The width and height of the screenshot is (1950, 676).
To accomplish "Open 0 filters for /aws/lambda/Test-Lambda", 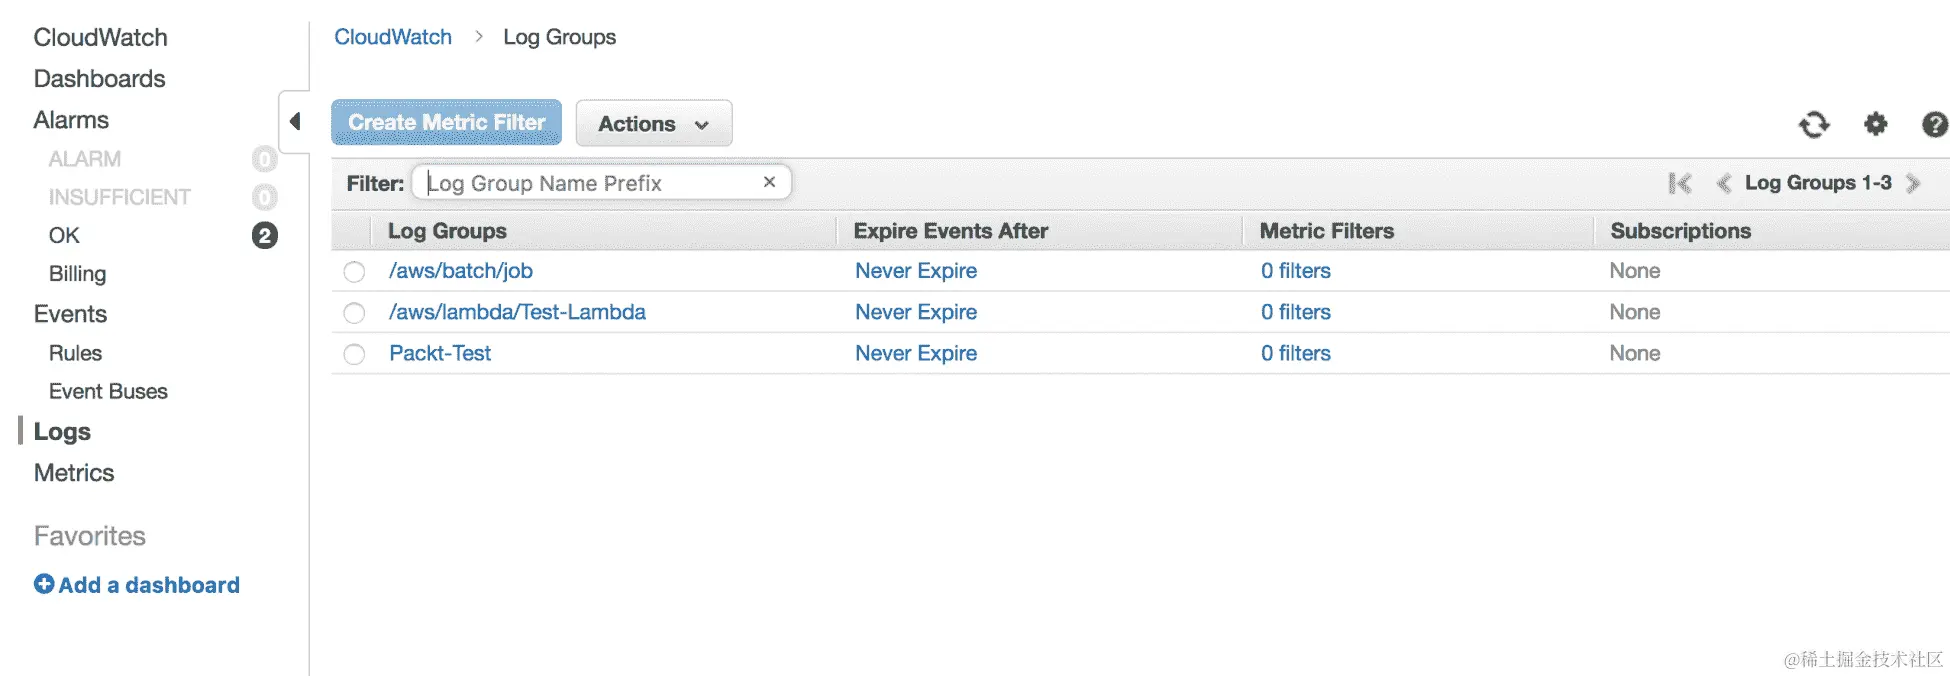I will pyautogui.click(x=1296, y=312).
